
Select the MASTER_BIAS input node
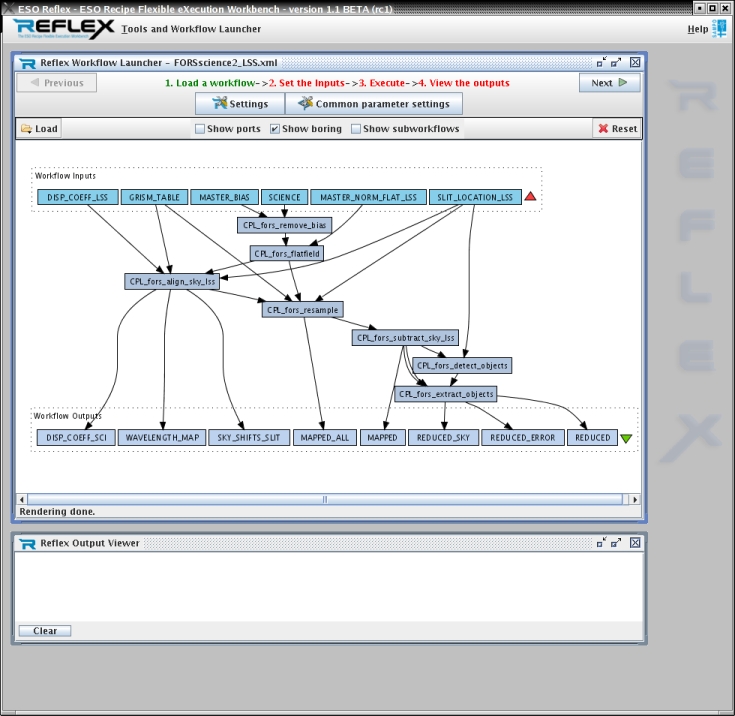click(225, 197)
